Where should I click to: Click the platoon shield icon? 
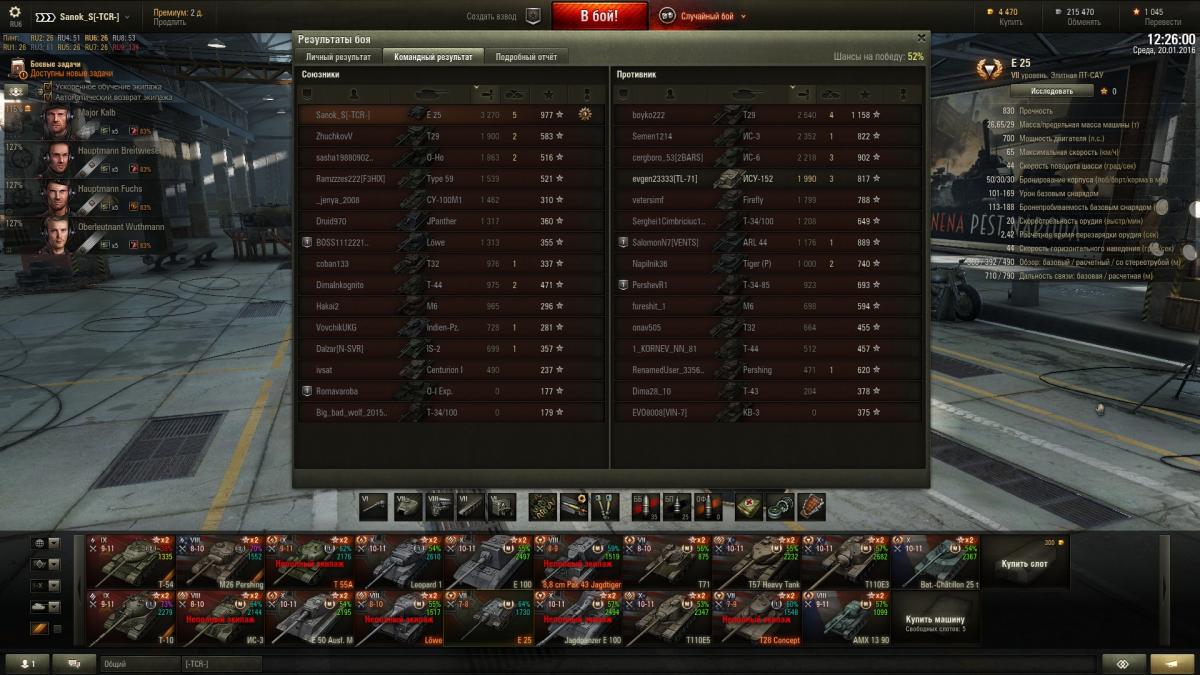point(533,16)
